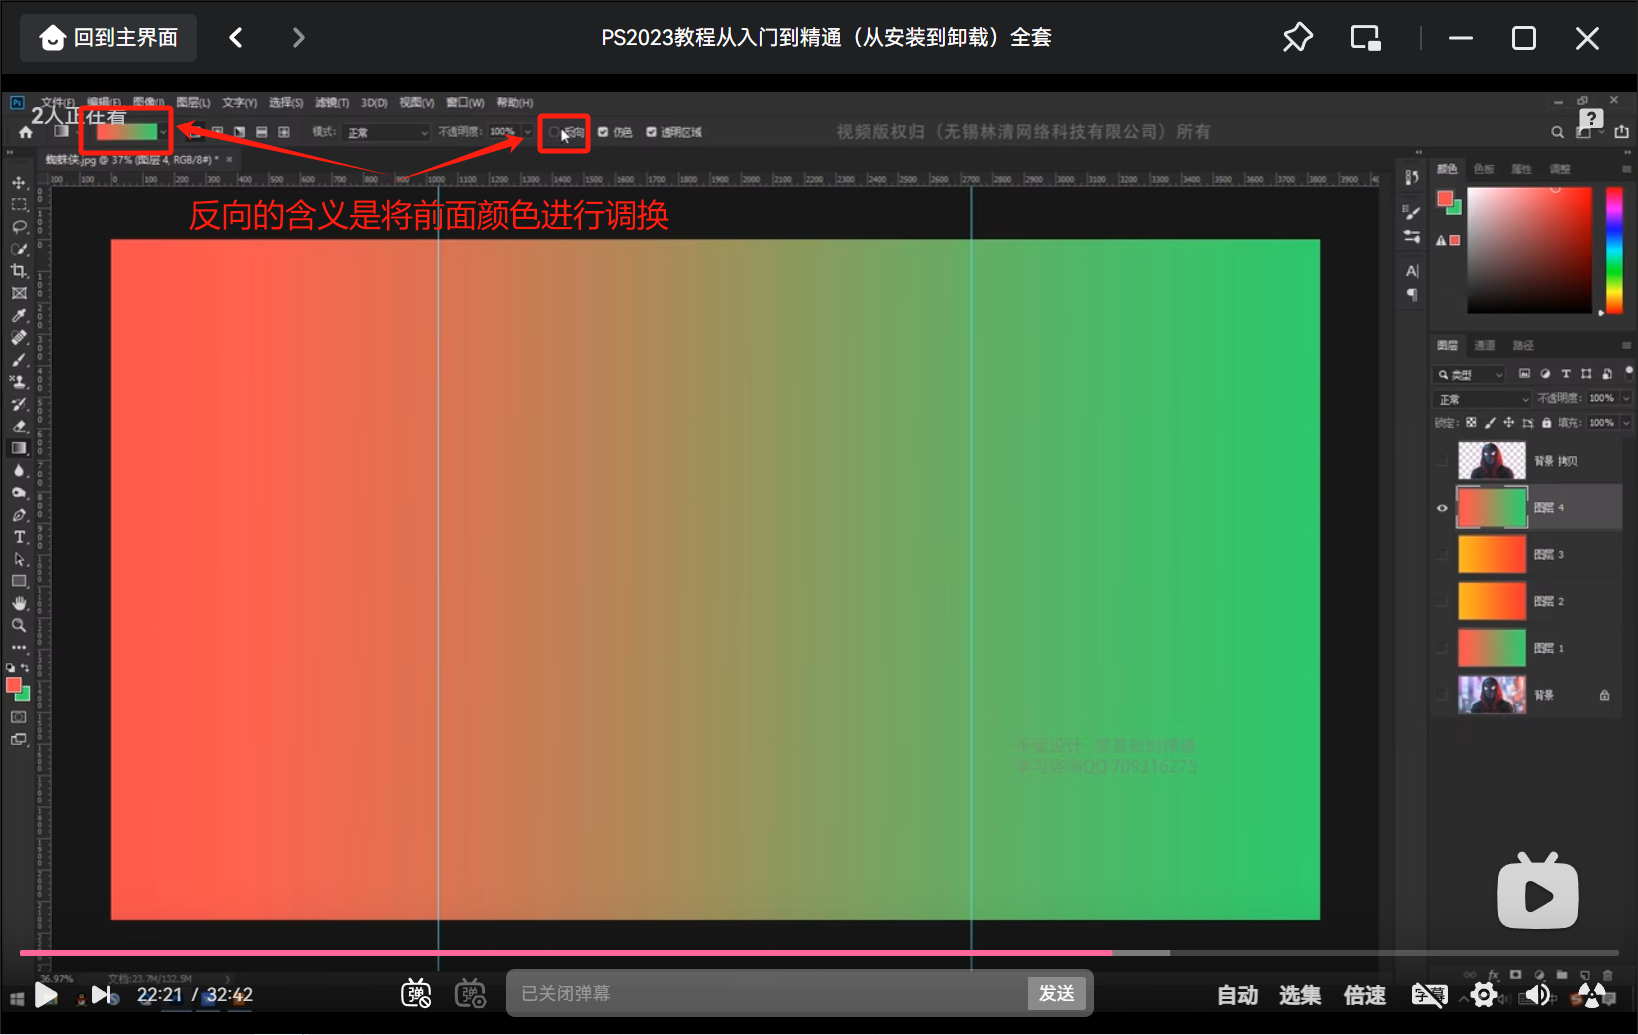Open layer 填充 fill dropdown
This screenshot has height=1035, width=1638.
click(x=1627, y=423)
